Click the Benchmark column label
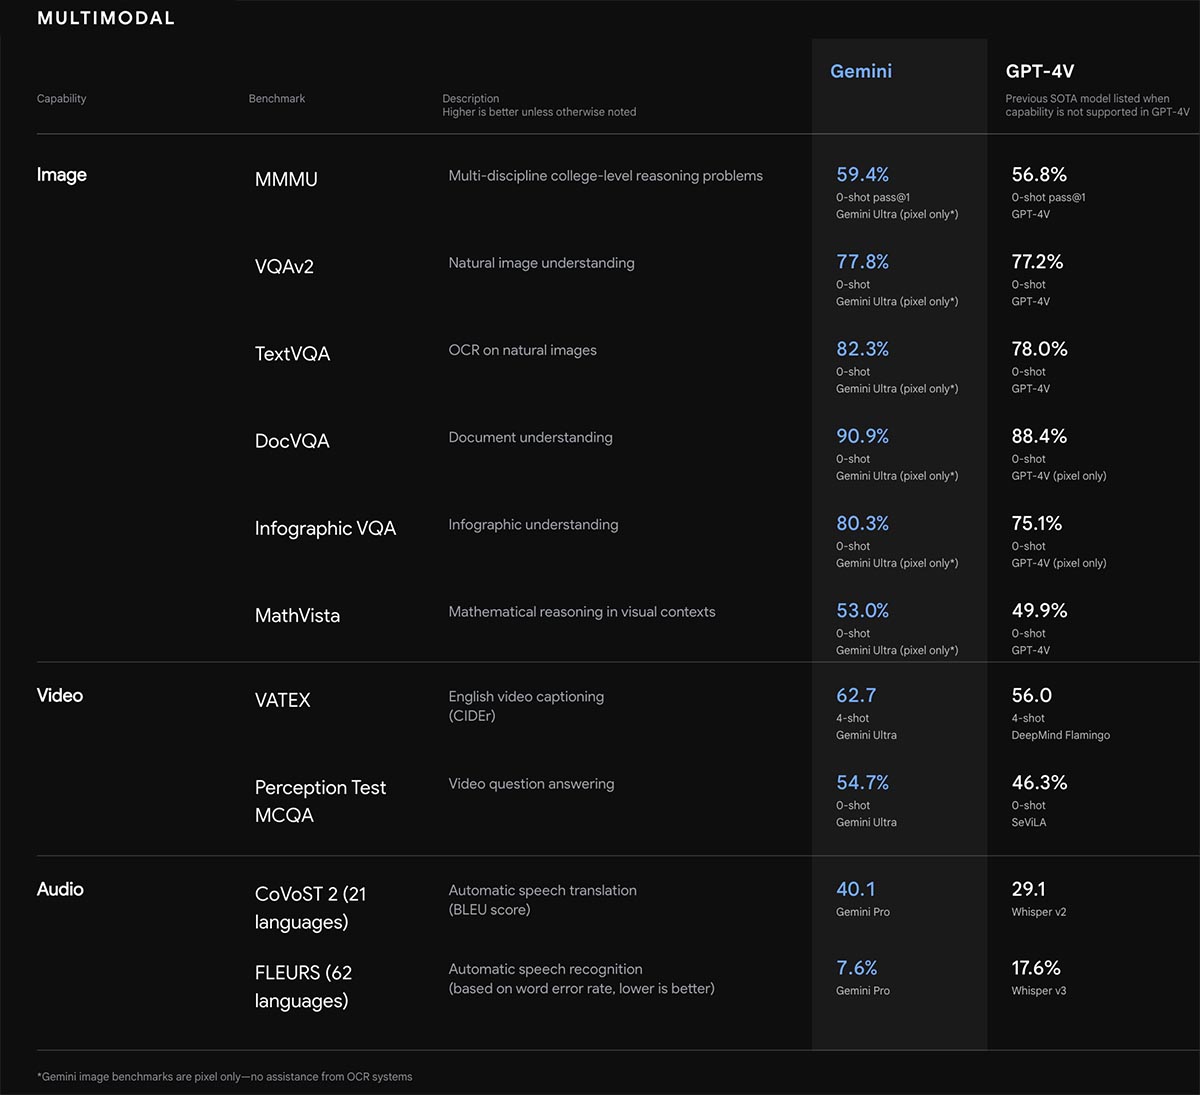 click(x=277, y=98)
